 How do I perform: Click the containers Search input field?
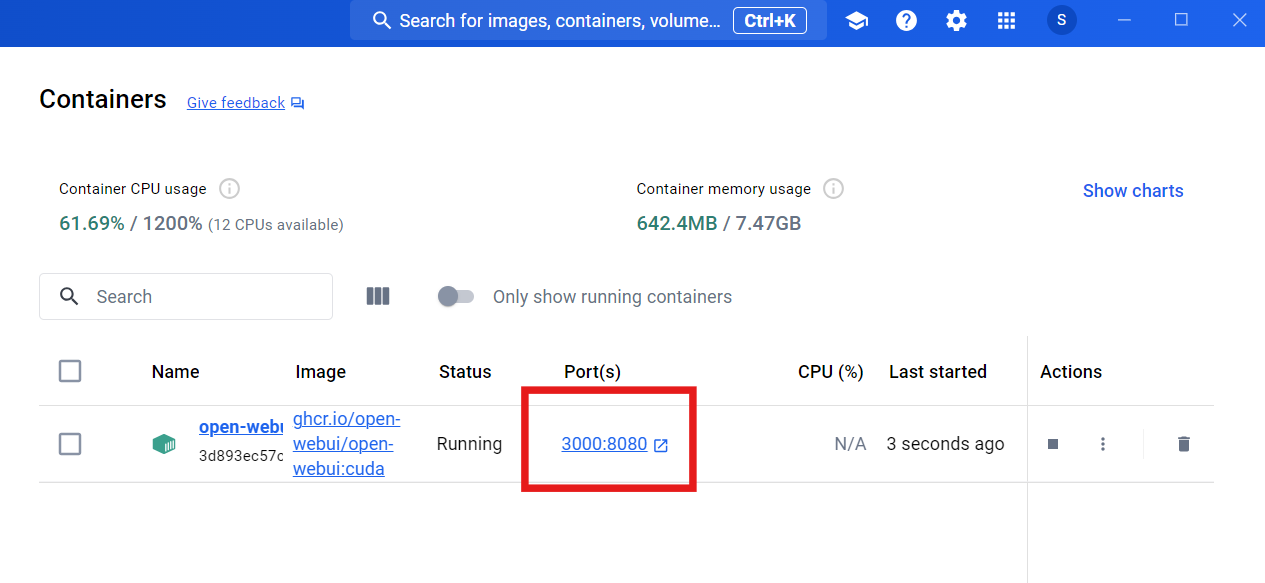coord(200,297)
